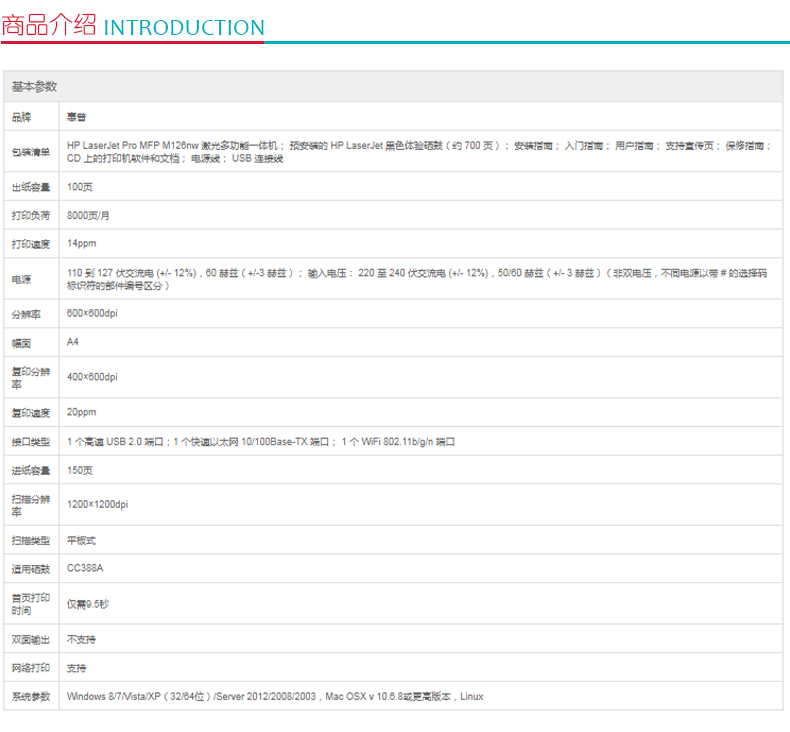Click the 扫描分辨率 label
The height and width of the screenshot is (732, 790).
click(x=31, y=505)
